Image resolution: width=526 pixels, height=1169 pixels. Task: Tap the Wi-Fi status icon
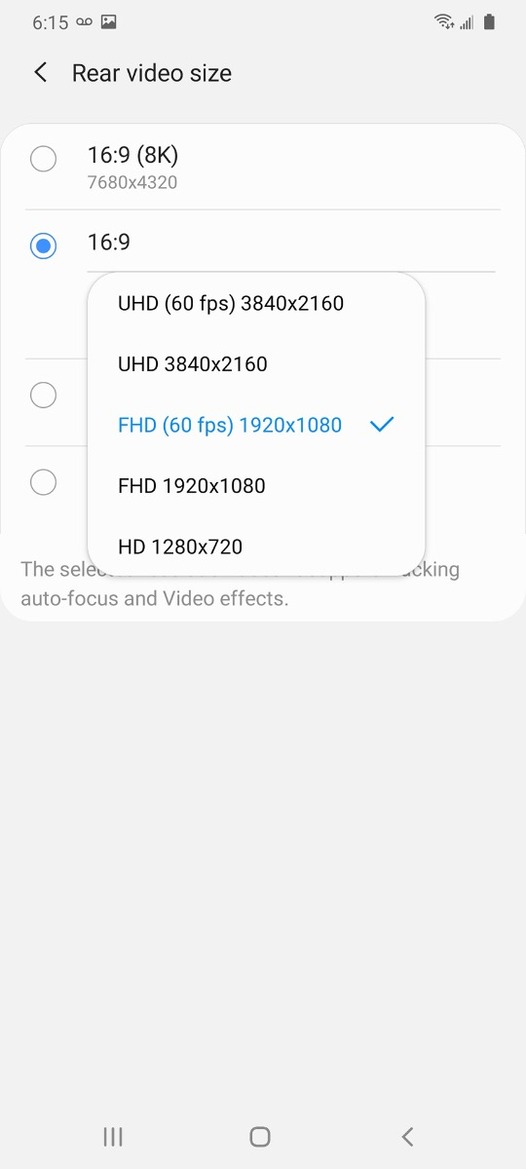coord(444,22)
